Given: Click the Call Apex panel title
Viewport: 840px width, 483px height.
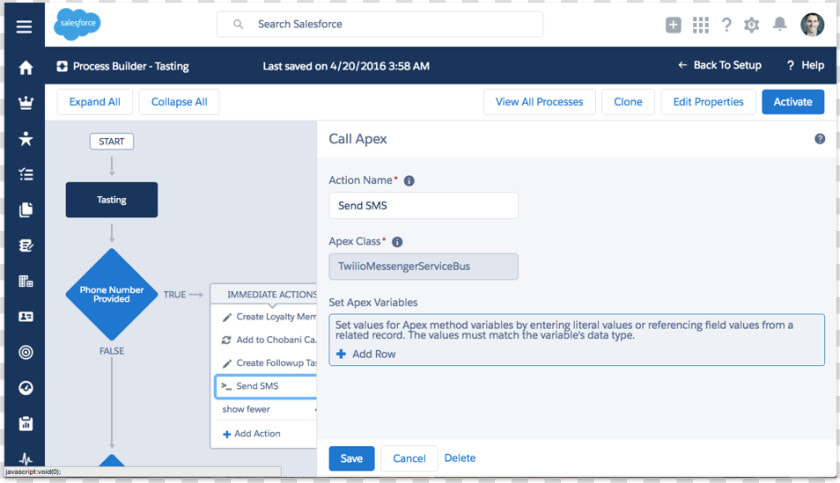Looking at the screenshot, I should click(357, 139).
